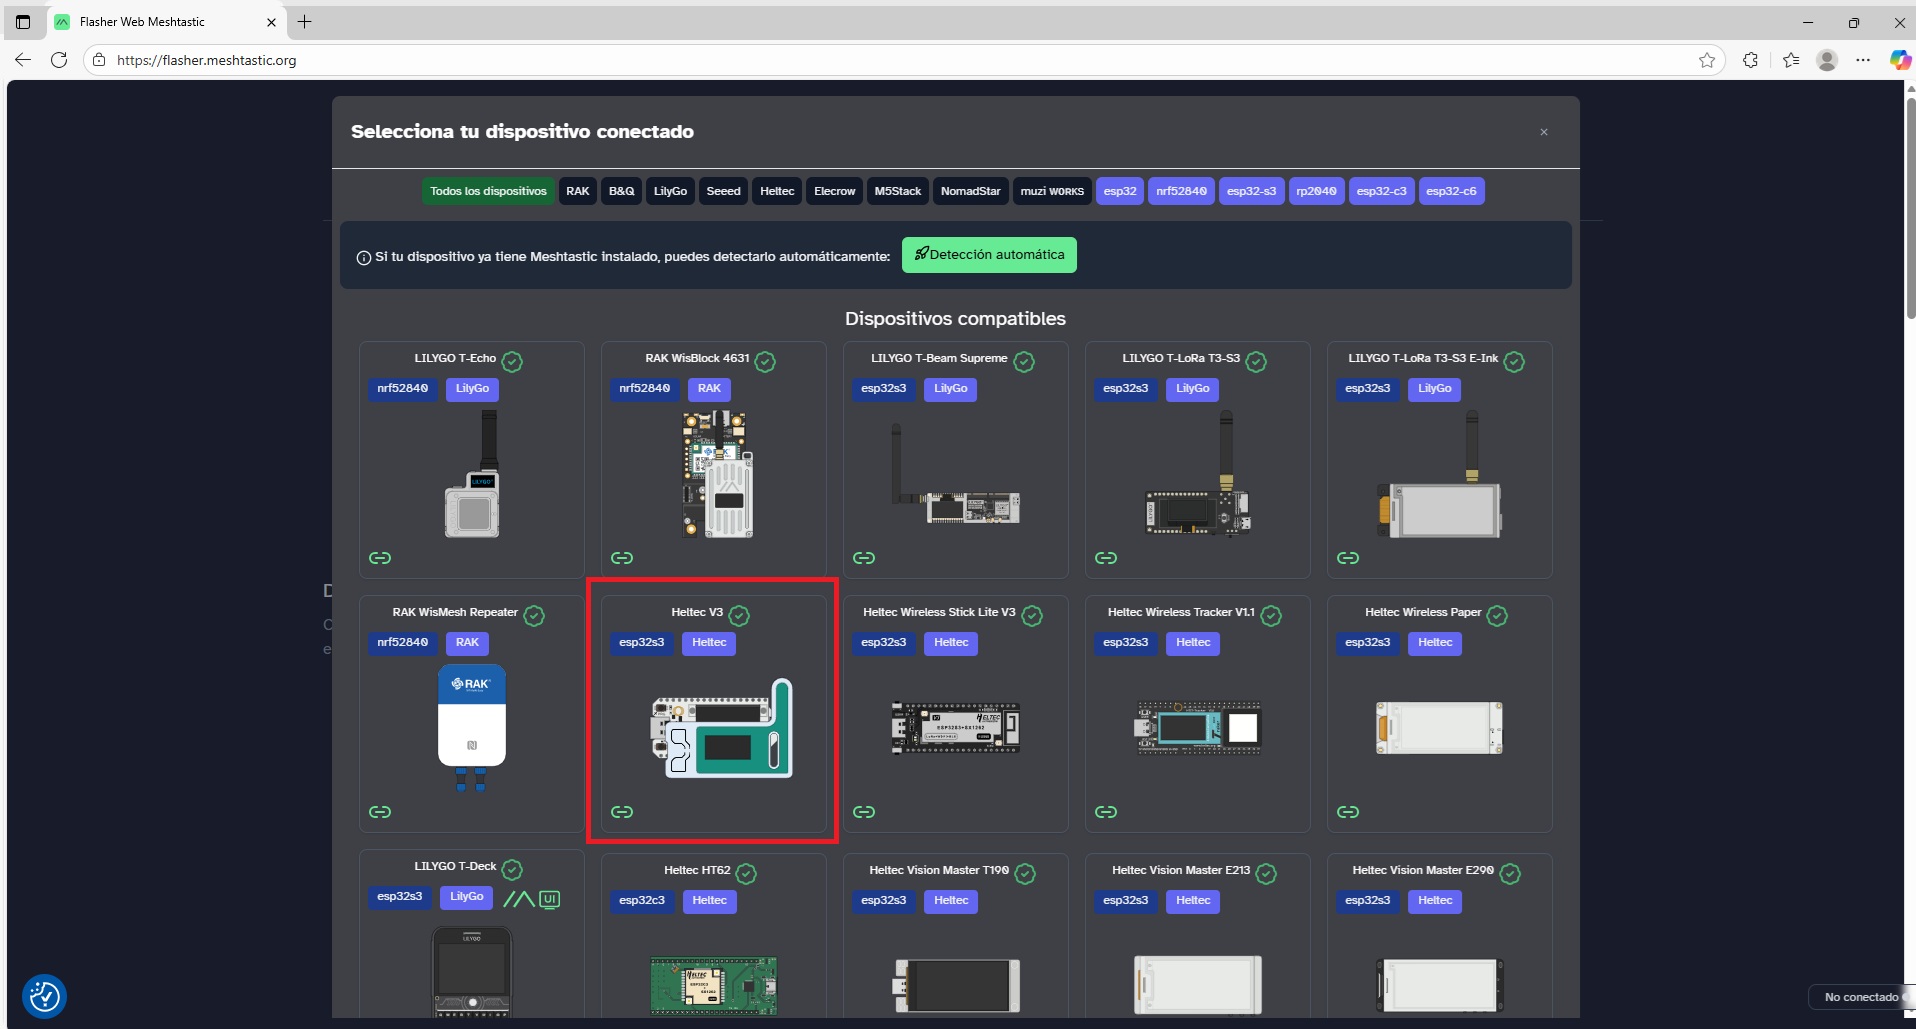Add this page to favorites star
This screenshot has width=1916, height=1029.
coord(1707,60)
